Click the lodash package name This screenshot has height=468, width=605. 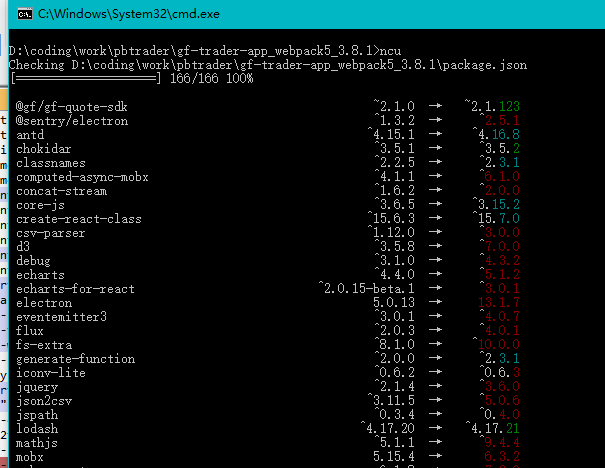[x=37, y=429]
